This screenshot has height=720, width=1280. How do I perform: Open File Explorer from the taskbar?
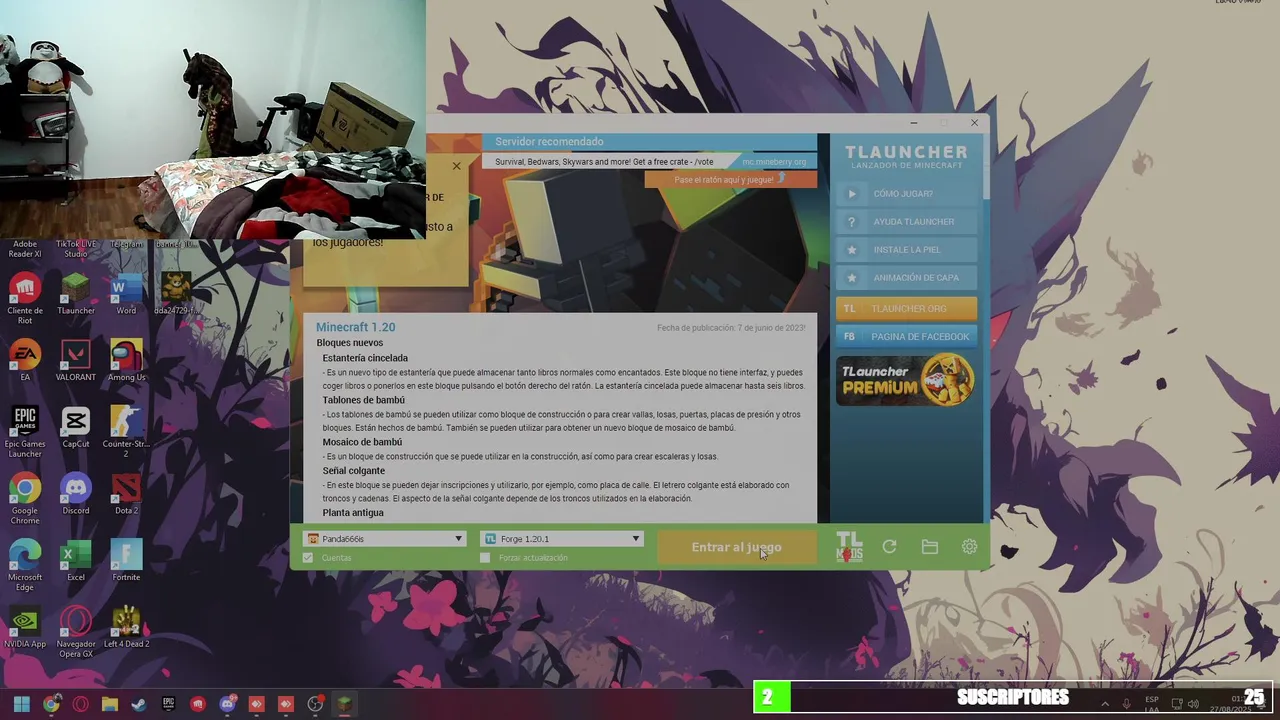pyautogui.click(x=110, y=704)
